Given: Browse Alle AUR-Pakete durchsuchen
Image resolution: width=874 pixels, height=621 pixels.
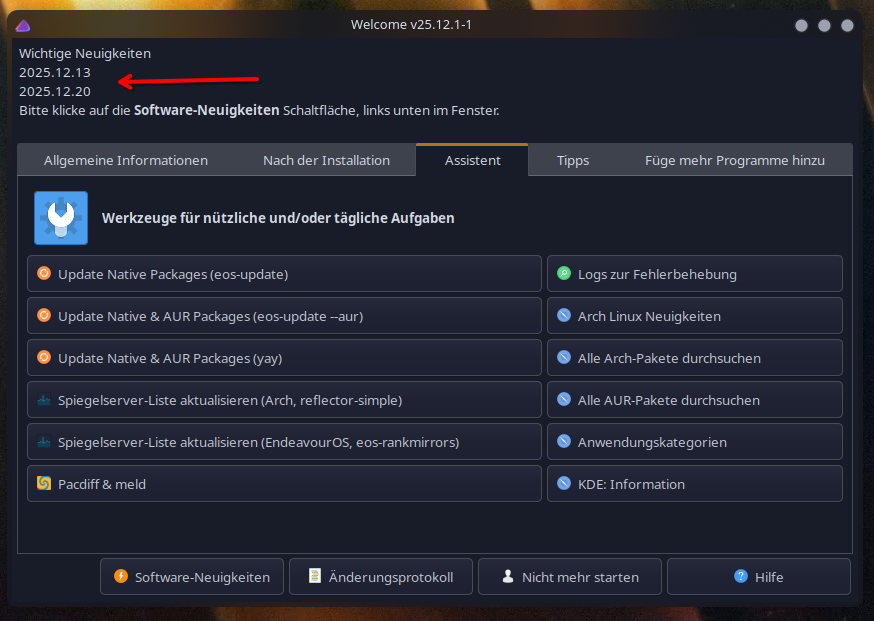Looking at the screenshot, I should (694, 400).
